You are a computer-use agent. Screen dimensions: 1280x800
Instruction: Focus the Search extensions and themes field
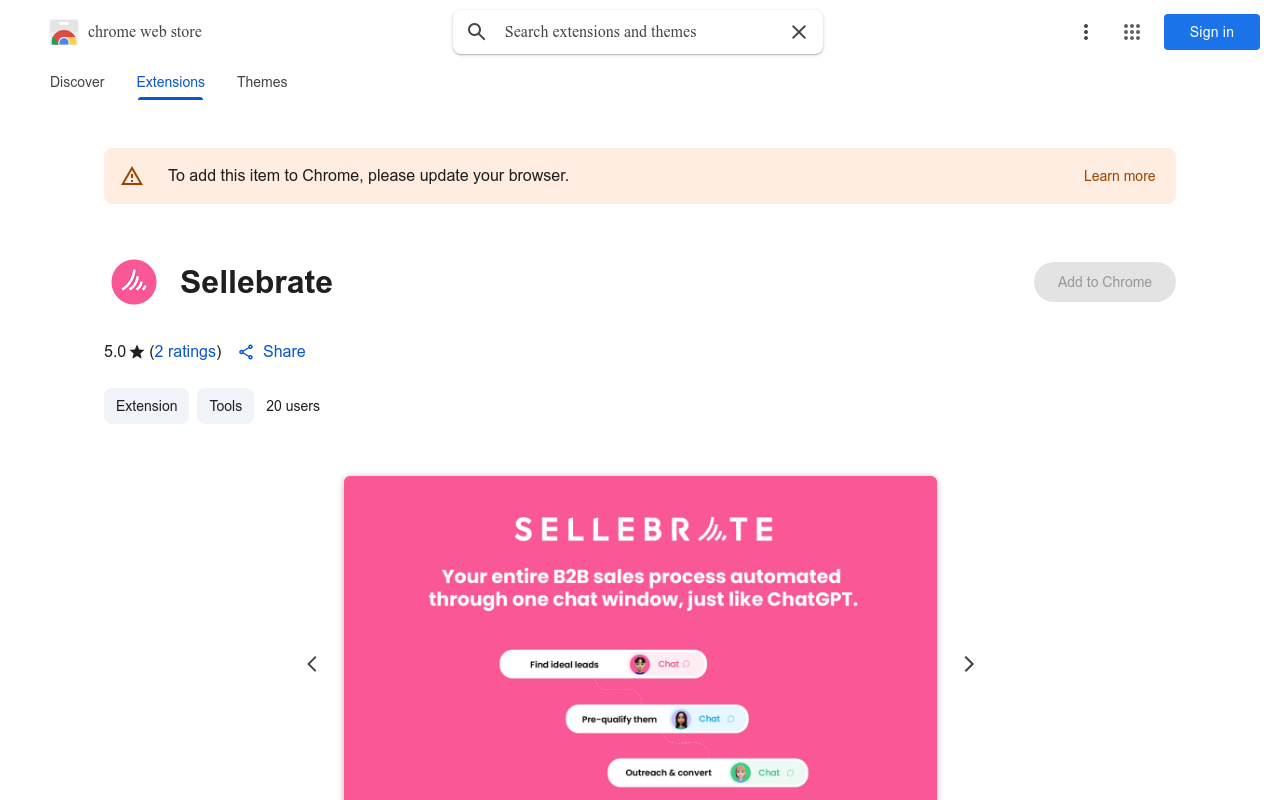(x=640, y=32)
